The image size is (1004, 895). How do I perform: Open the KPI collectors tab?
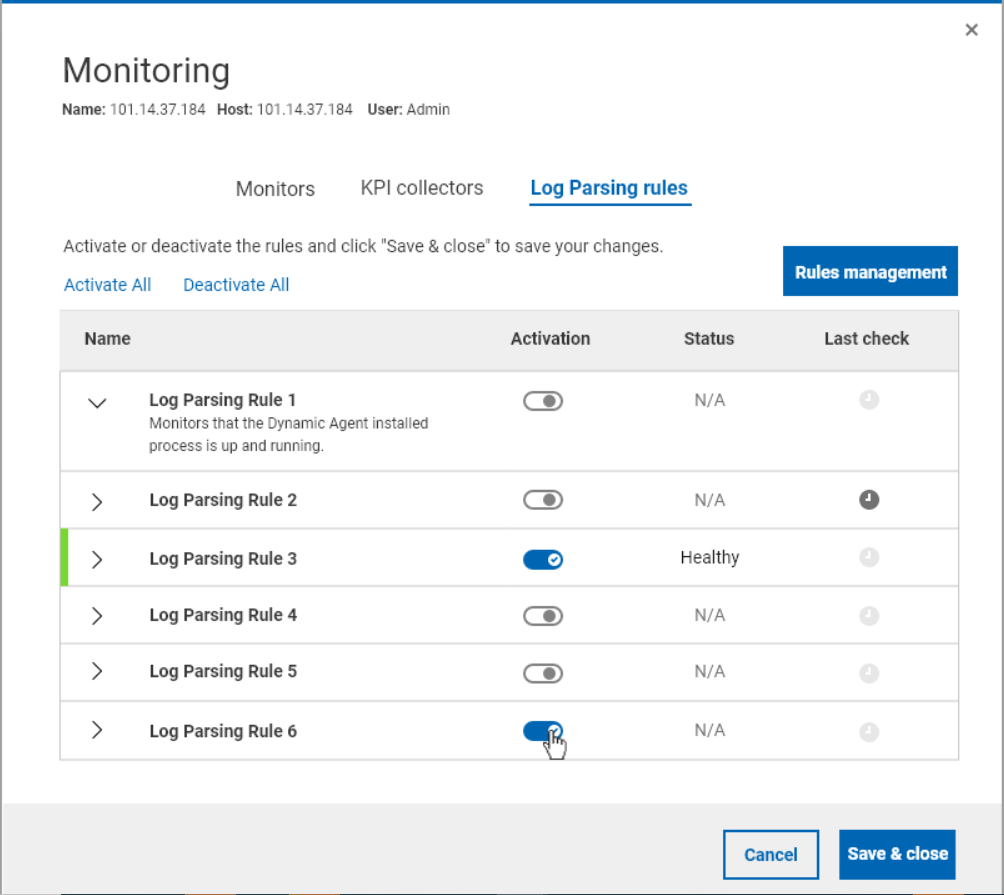422,188
